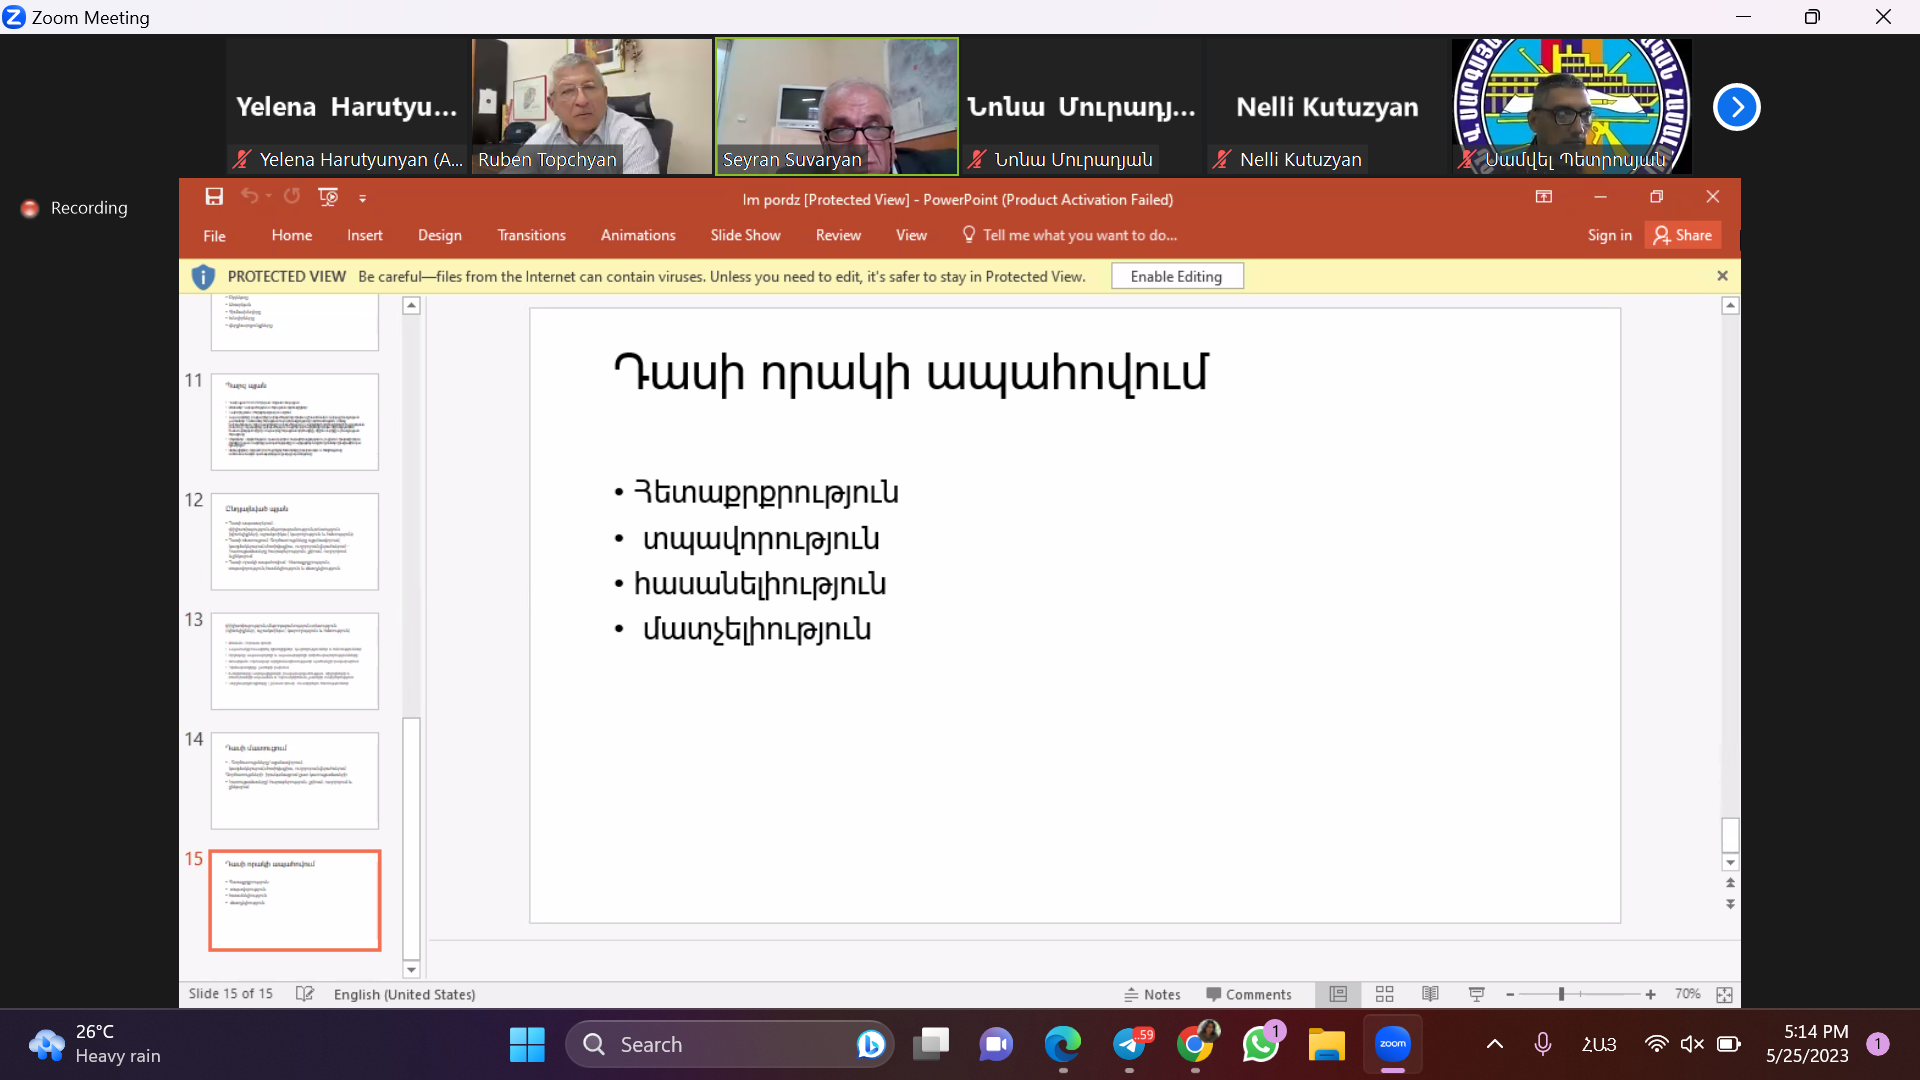Dismiss the Protected View warning bar
Image resolution: width=1920 pixels, height=1080 pixels.
point(1722,276)
